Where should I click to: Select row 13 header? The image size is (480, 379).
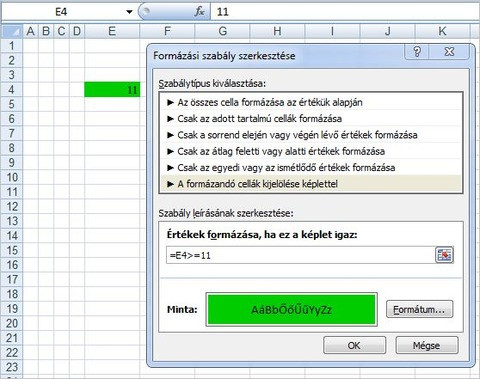tap(12, 221)
